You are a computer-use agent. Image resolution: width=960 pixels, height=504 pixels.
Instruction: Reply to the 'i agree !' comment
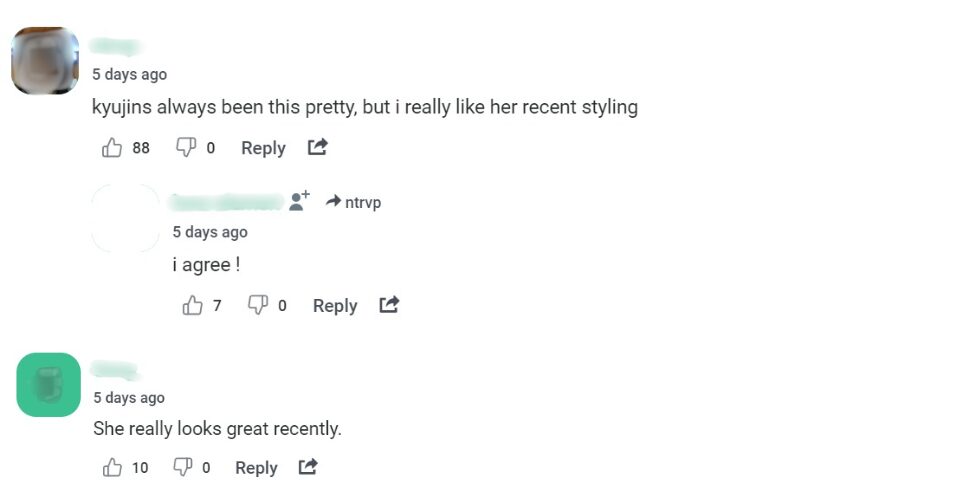coord(335,306)
